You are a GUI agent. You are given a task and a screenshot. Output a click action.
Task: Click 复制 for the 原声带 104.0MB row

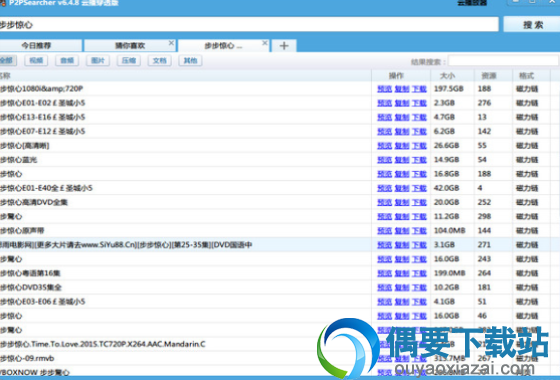(402, 231)
